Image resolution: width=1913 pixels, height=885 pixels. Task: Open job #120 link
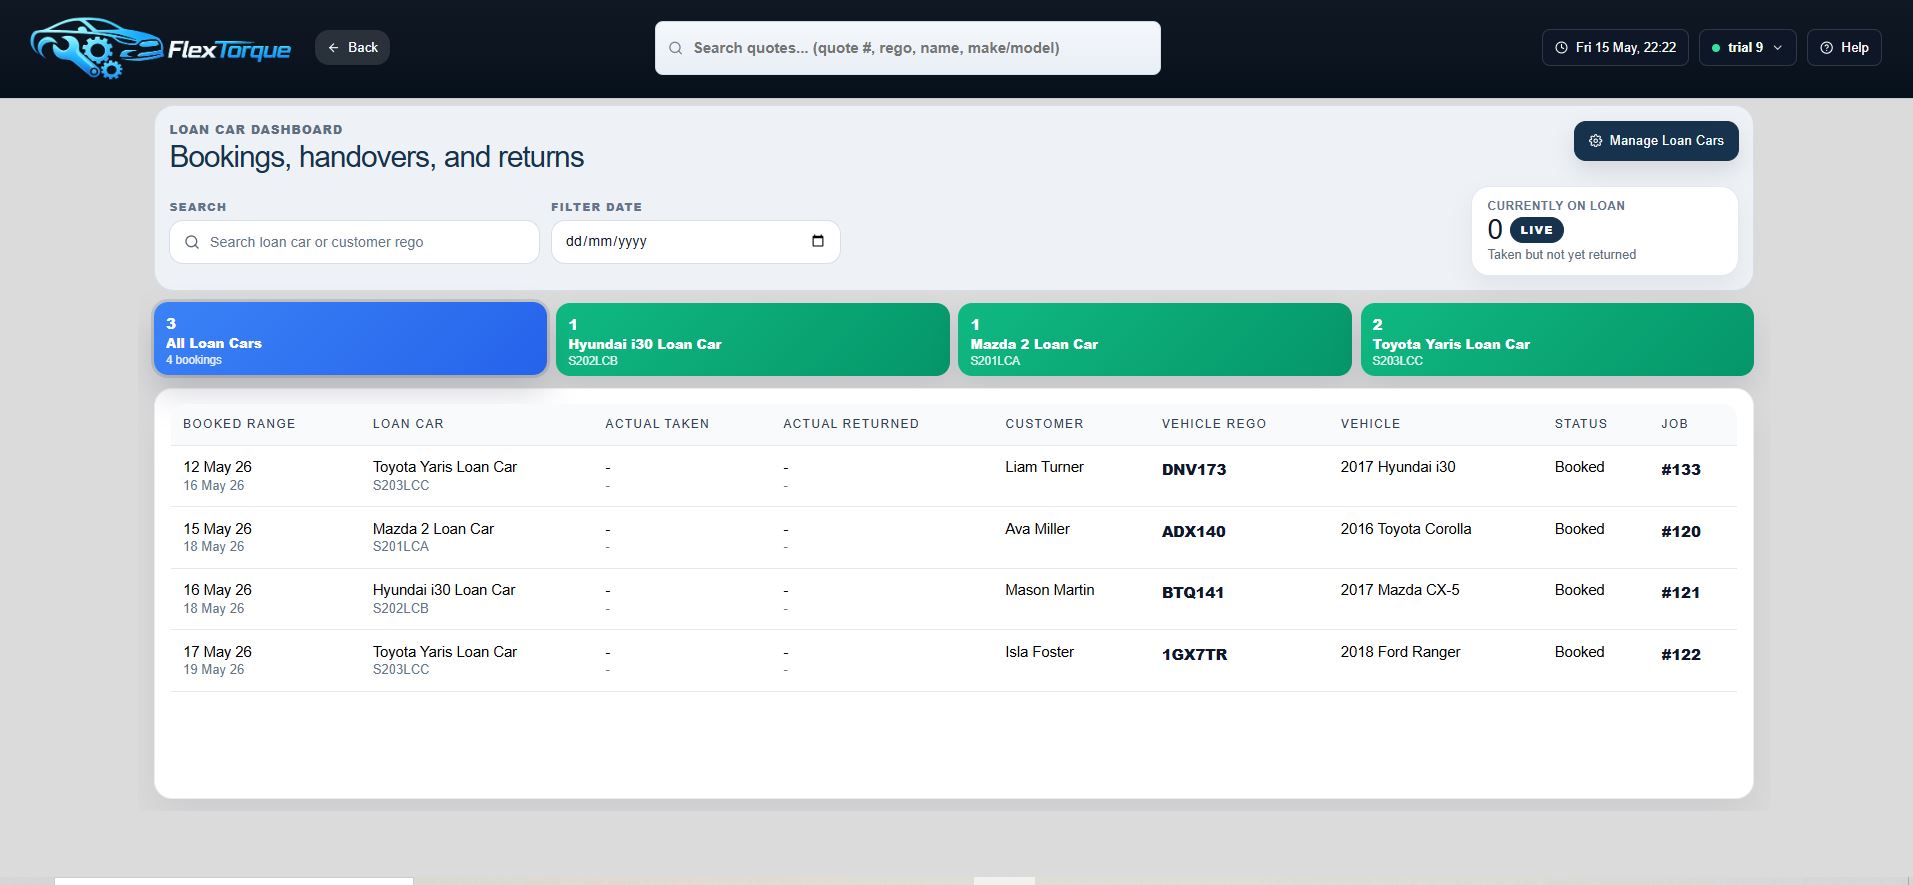(1680, 532)
